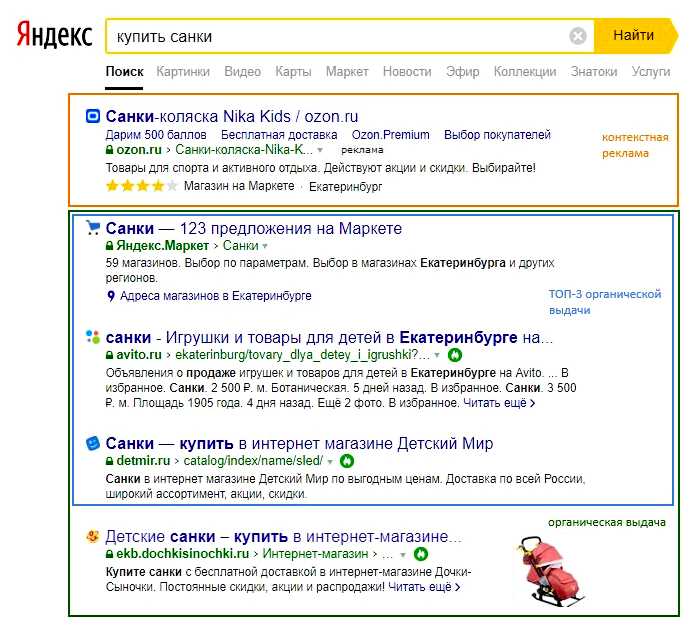Open the Новости tab
Image resolution: width=695 pixels, height=633 pixels.
(x=407, y=72)
